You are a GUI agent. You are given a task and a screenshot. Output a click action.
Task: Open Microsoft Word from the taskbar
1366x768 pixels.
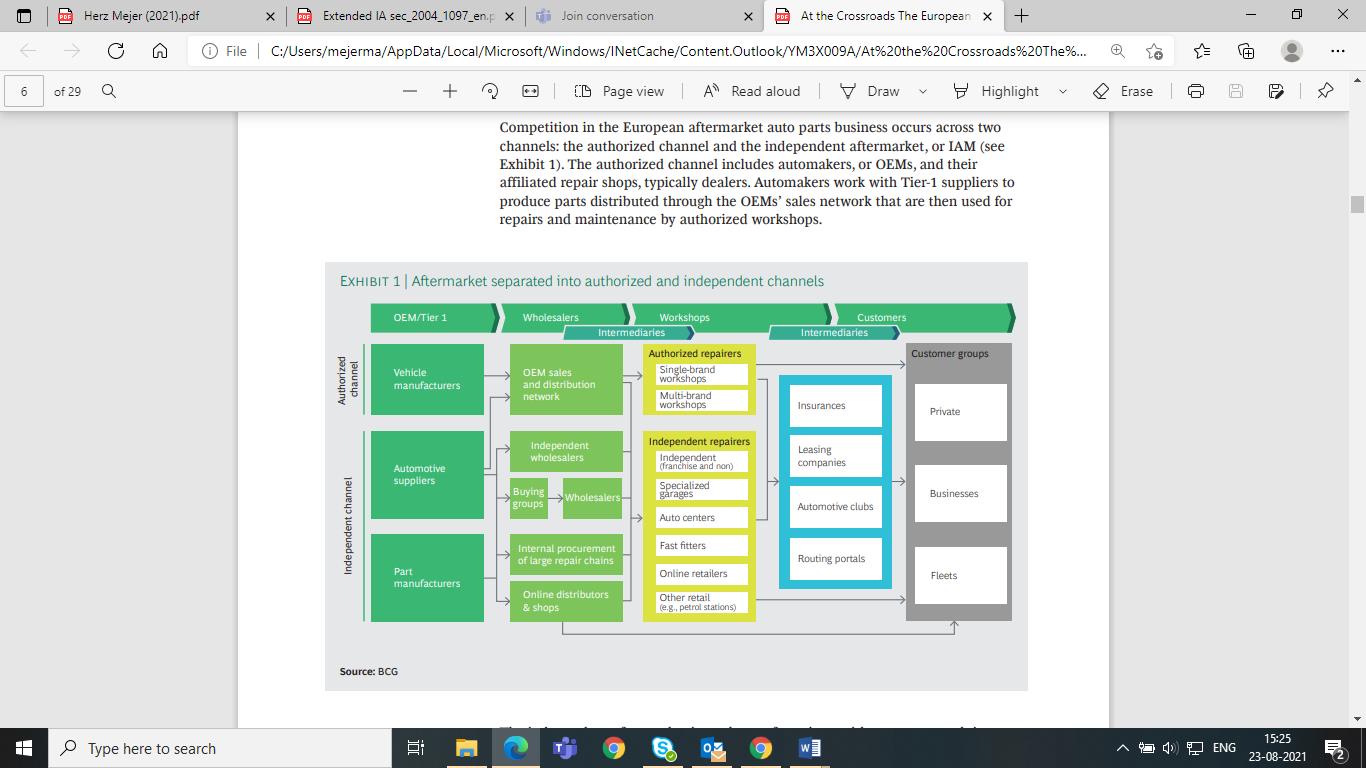(x=809, y=748)
